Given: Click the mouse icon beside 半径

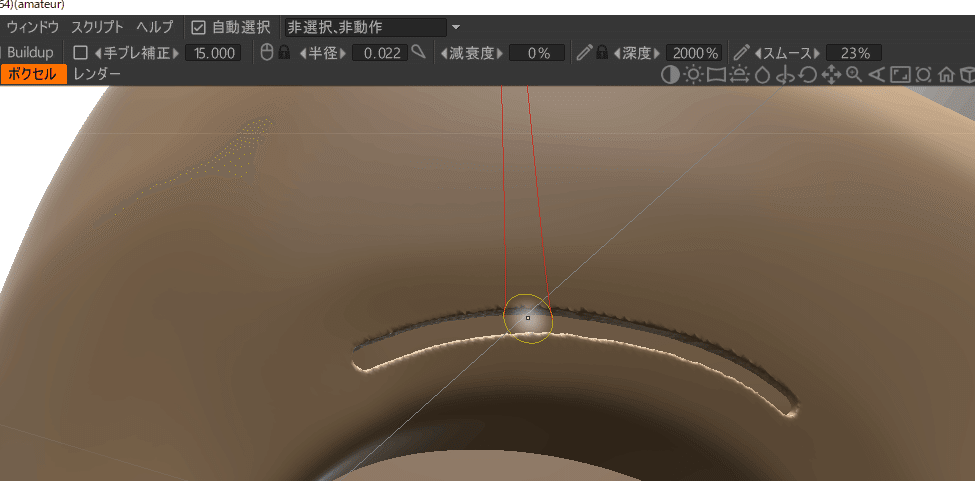Looking at the screenshot, I should 266,52.
